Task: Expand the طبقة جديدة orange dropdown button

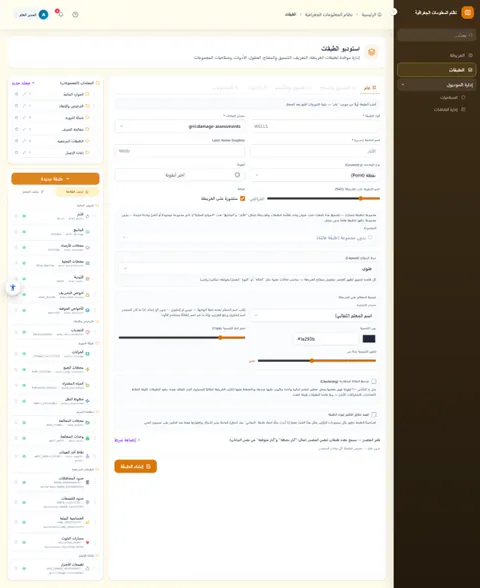Action: click(x=56, y=179)
